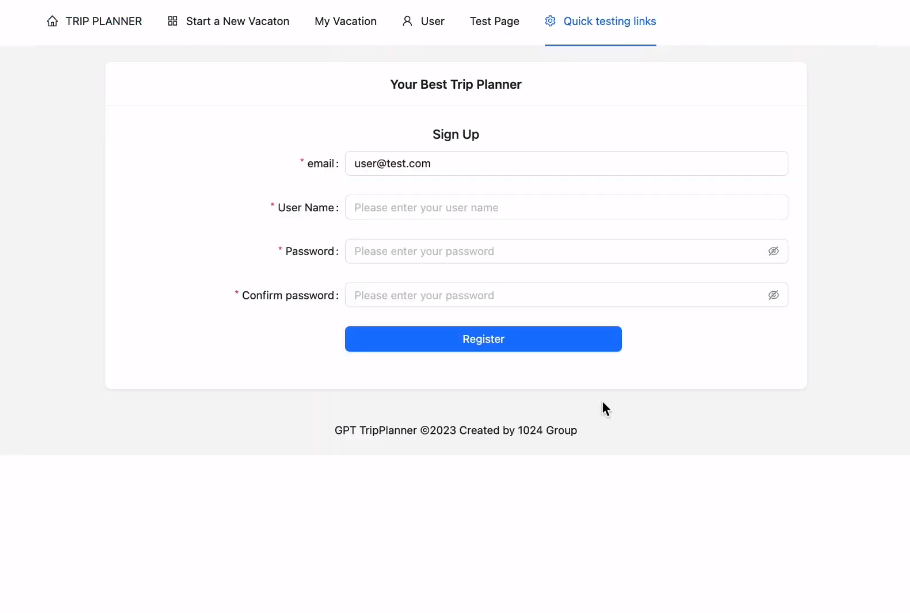
Task: Click the grid icon beside Start a New Vacaton
Action: (x=173, y=21)
